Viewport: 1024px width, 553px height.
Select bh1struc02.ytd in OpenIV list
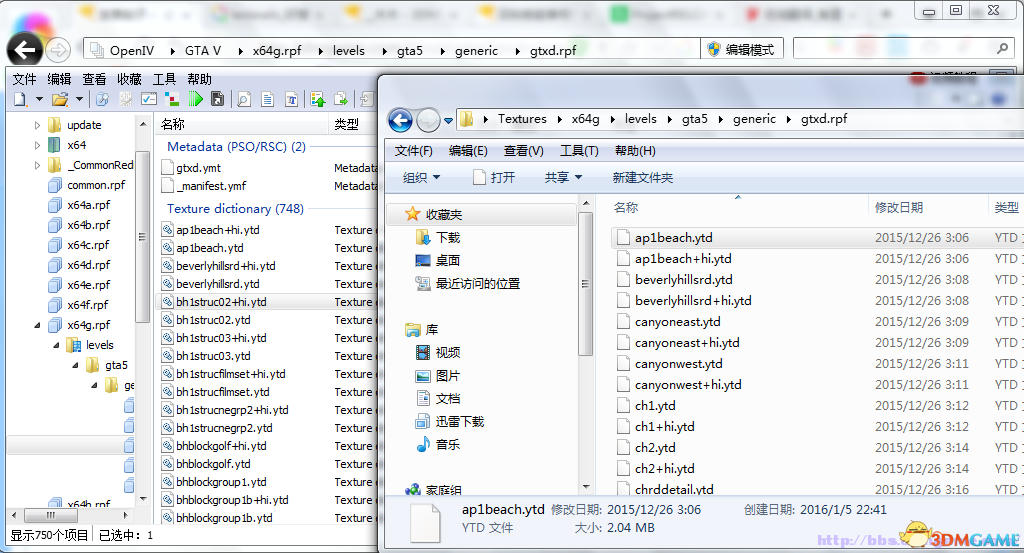pos(213,320)
